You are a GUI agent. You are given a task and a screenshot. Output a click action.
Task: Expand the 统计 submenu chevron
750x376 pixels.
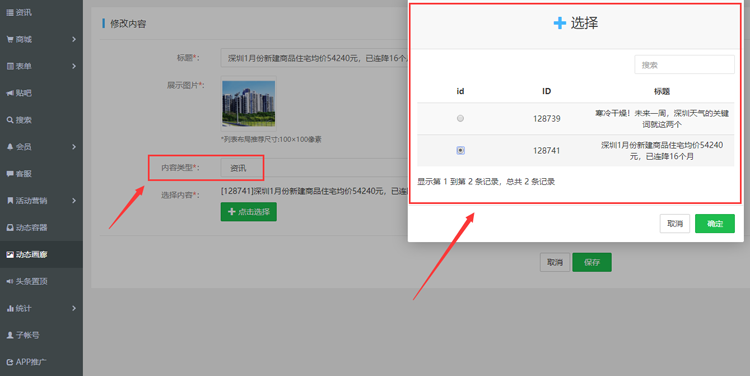tap(74, 308)
